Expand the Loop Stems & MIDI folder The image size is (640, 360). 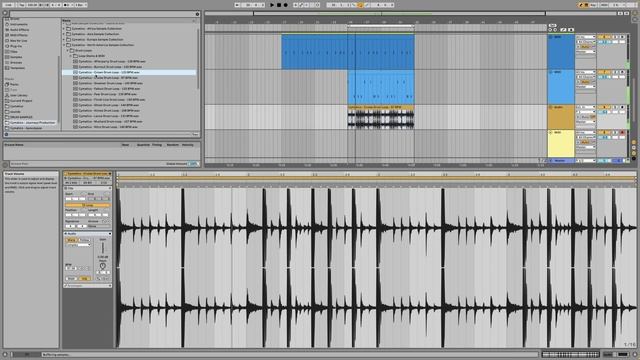tap(71, 56)
